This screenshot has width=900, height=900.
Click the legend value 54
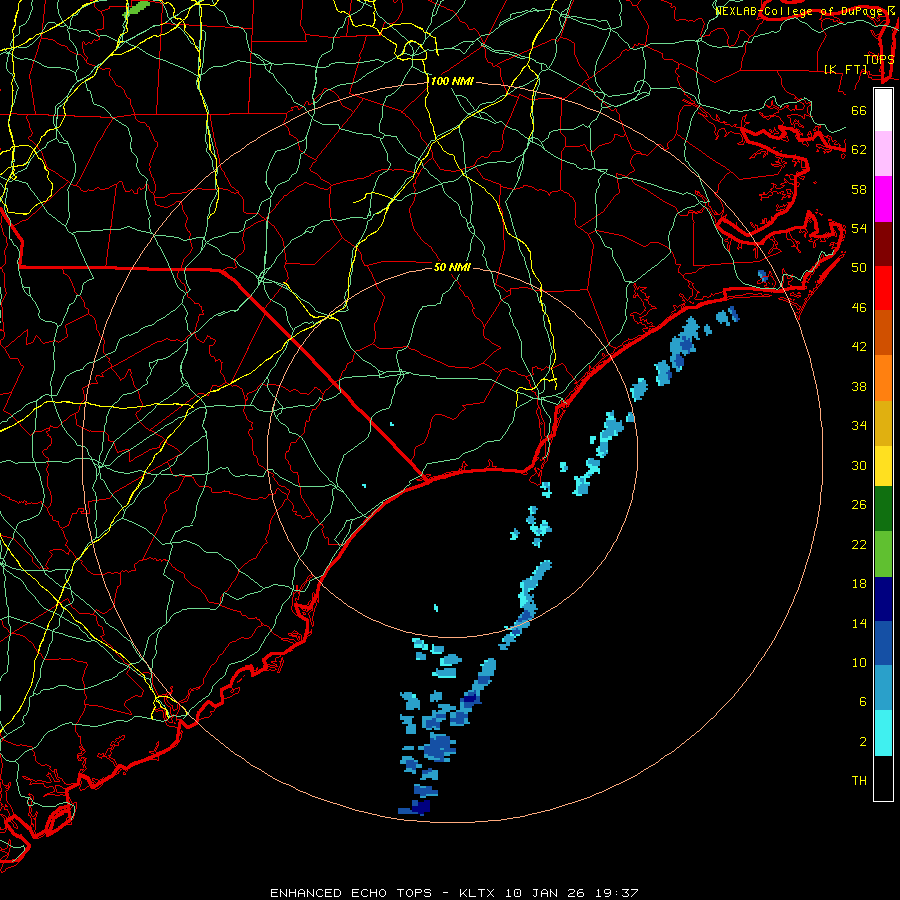coord(859,228)
